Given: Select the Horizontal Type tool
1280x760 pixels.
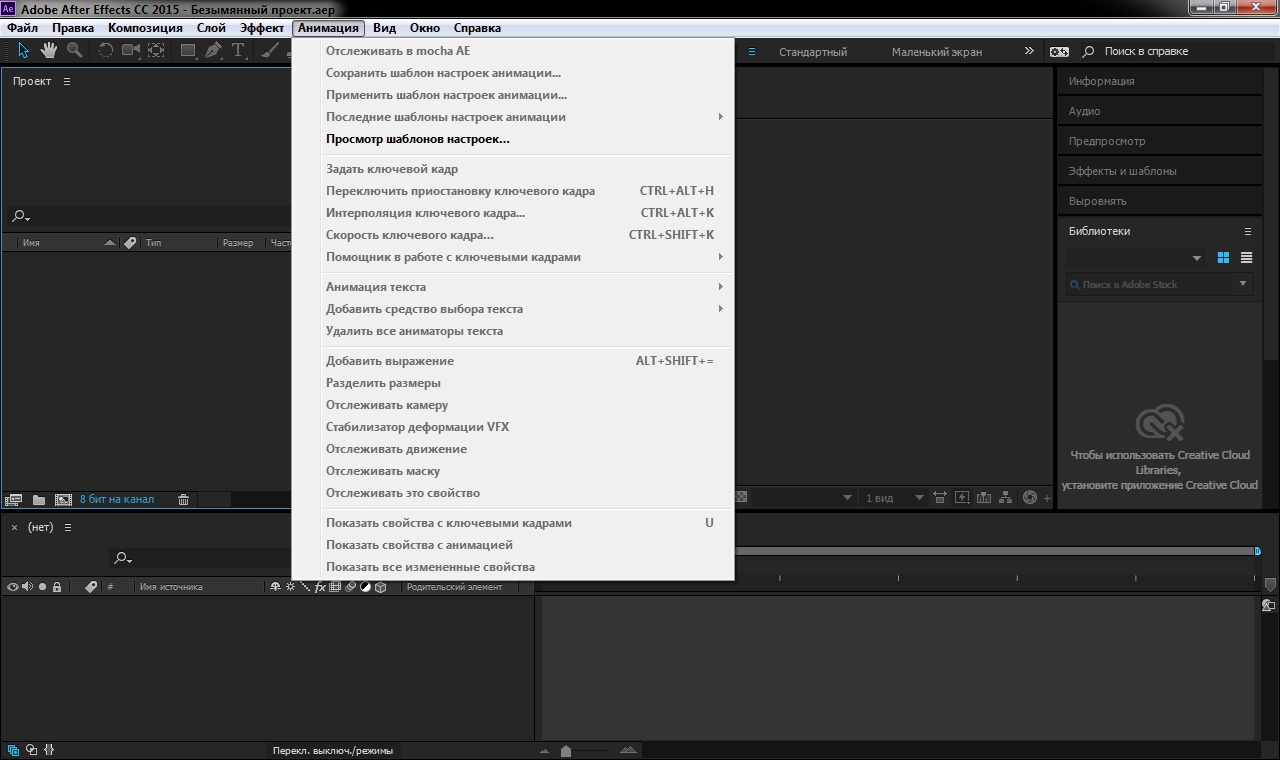Looking at the screenshot, I should coord(239,50).
